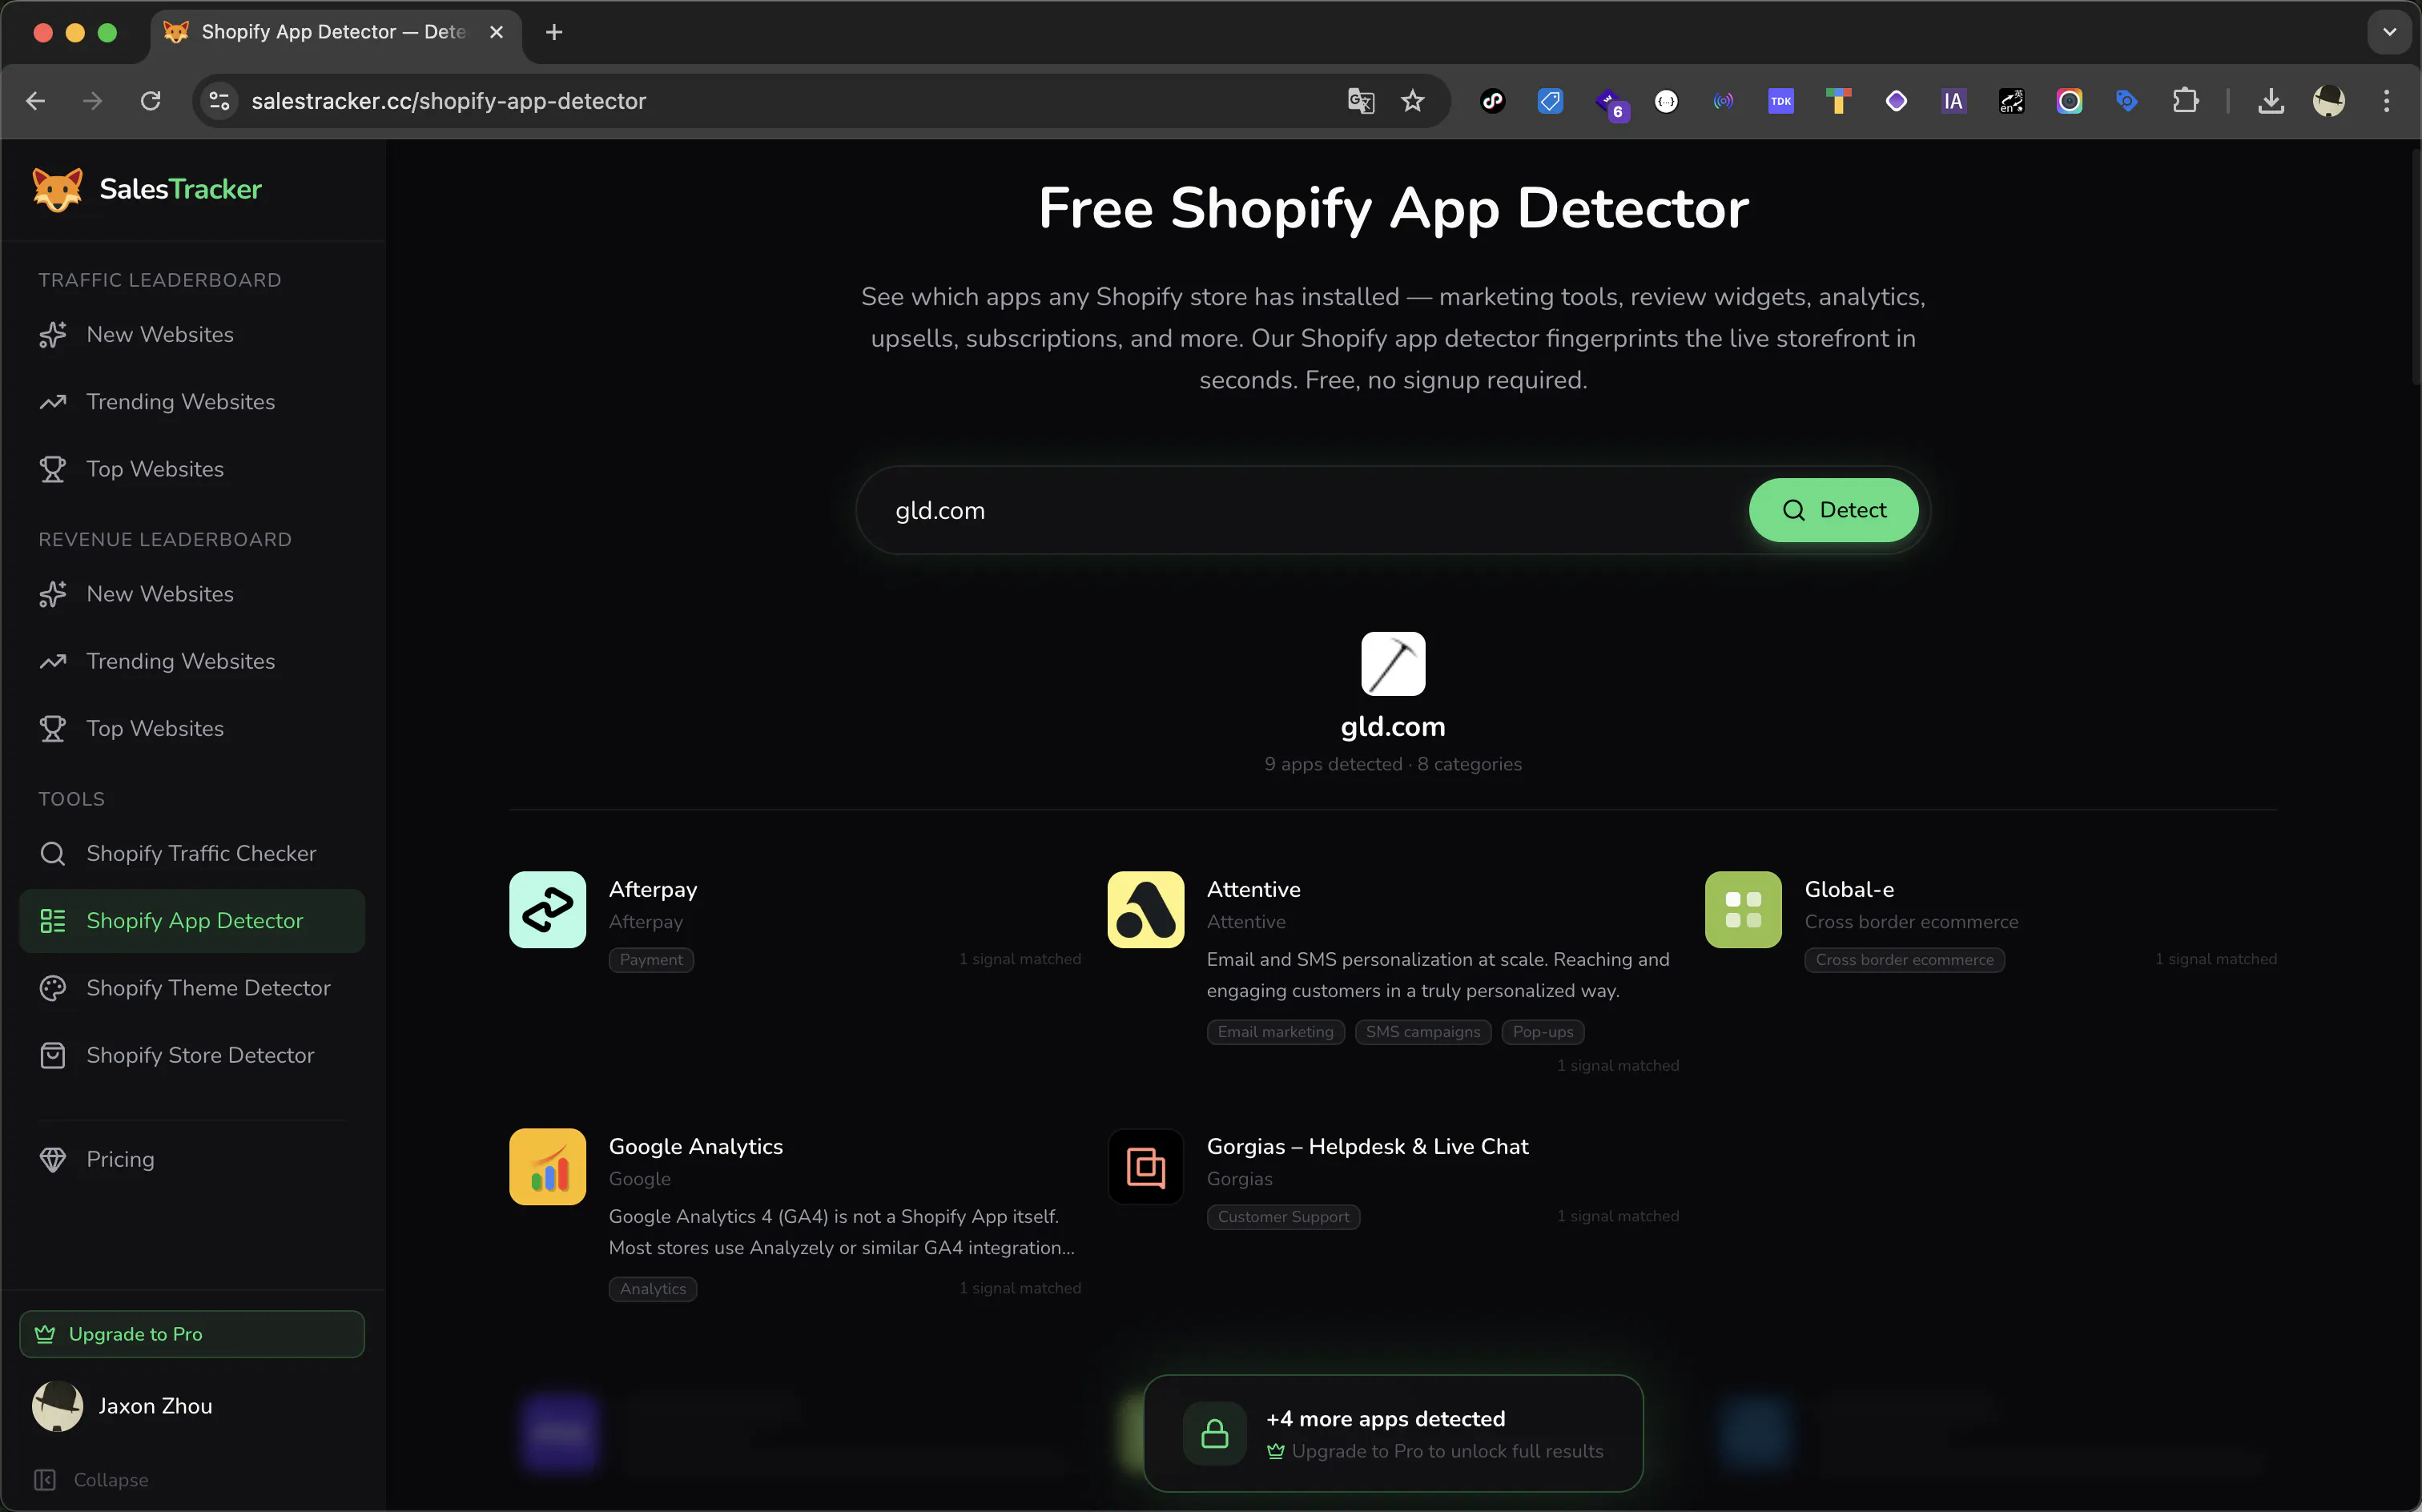
Task: Click the Upgrade to Pro button
Action: pyautogui.click(x=192, y=1334)
